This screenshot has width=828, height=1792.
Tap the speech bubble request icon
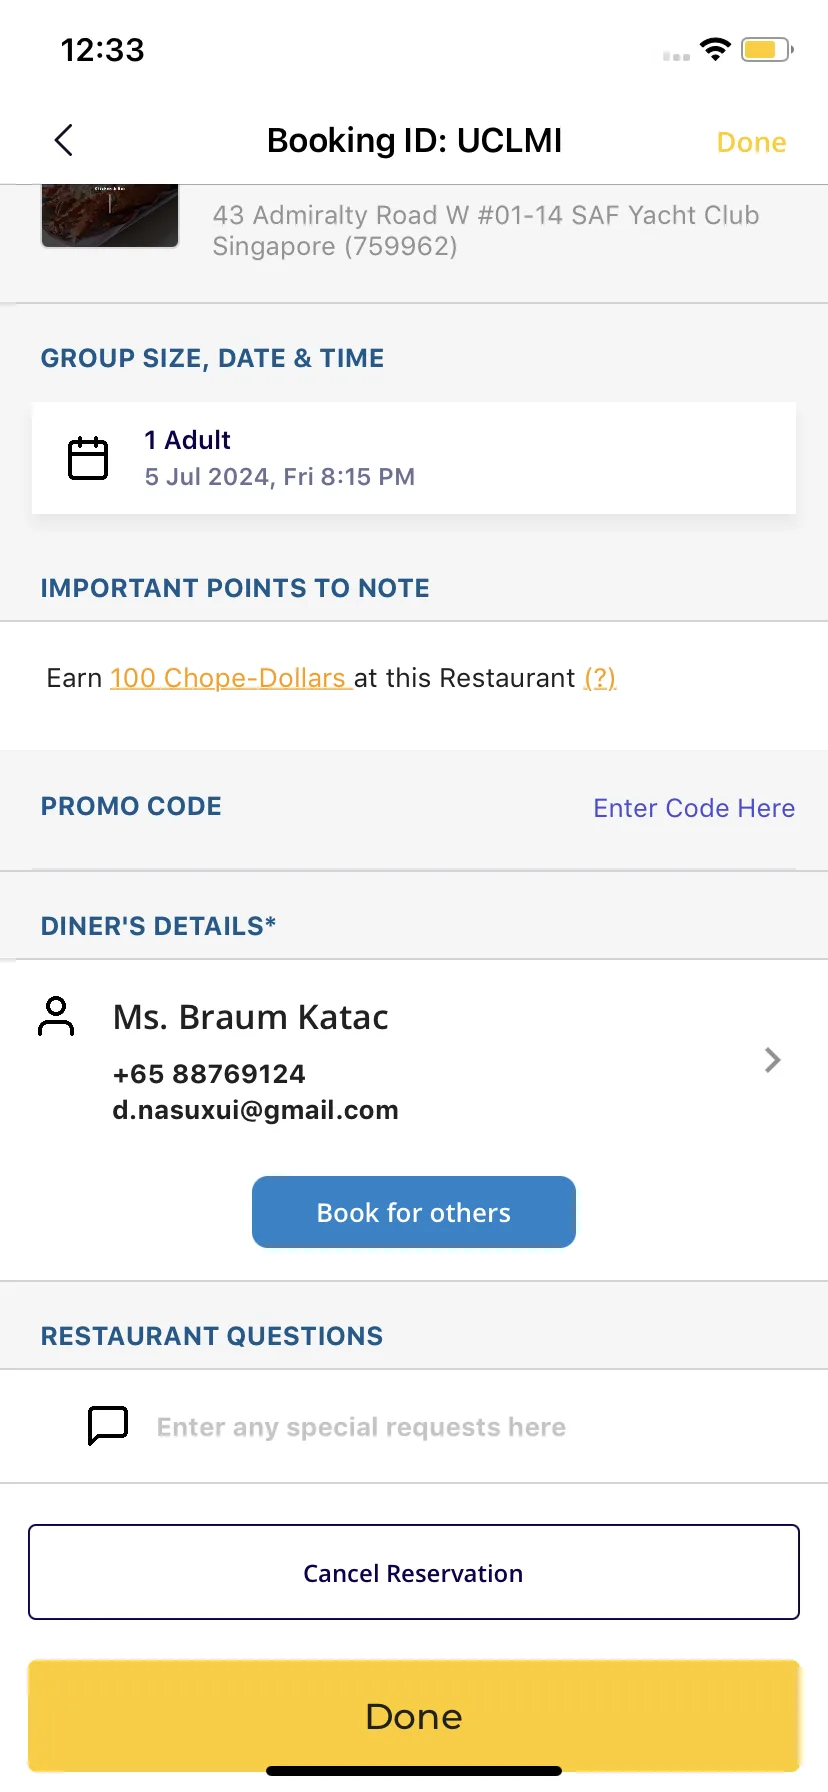[108, 1425]
